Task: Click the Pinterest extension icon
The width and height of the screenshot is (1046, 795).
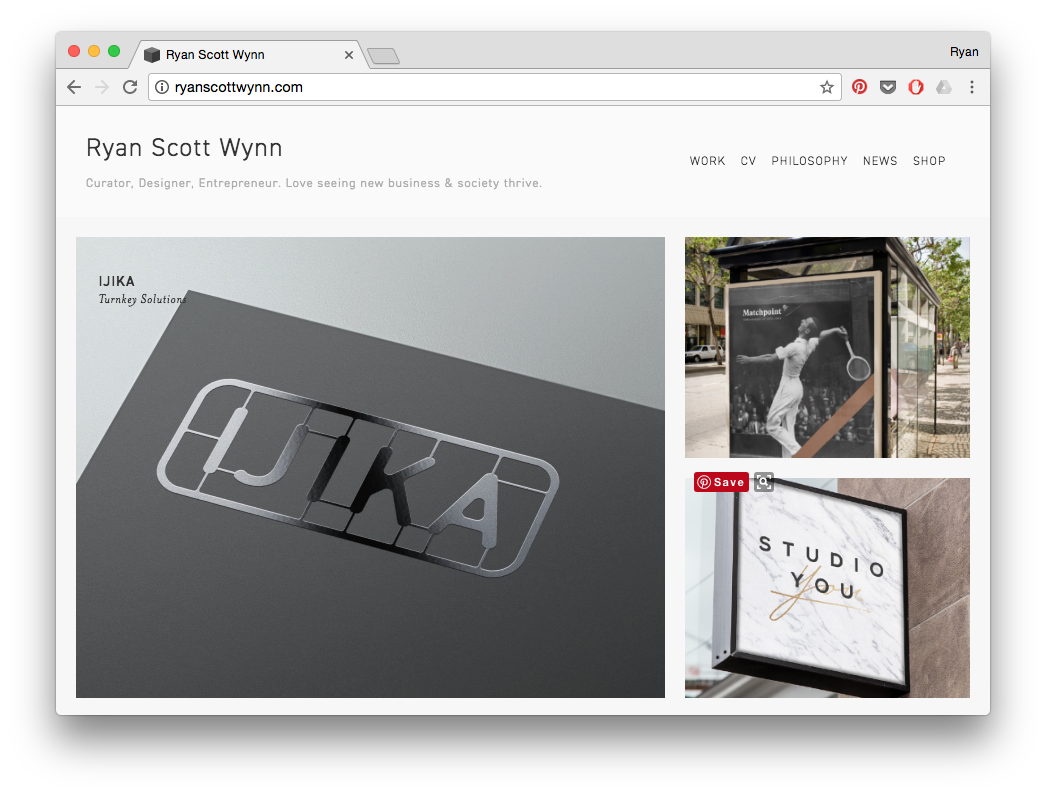Action: pos(859,87)
